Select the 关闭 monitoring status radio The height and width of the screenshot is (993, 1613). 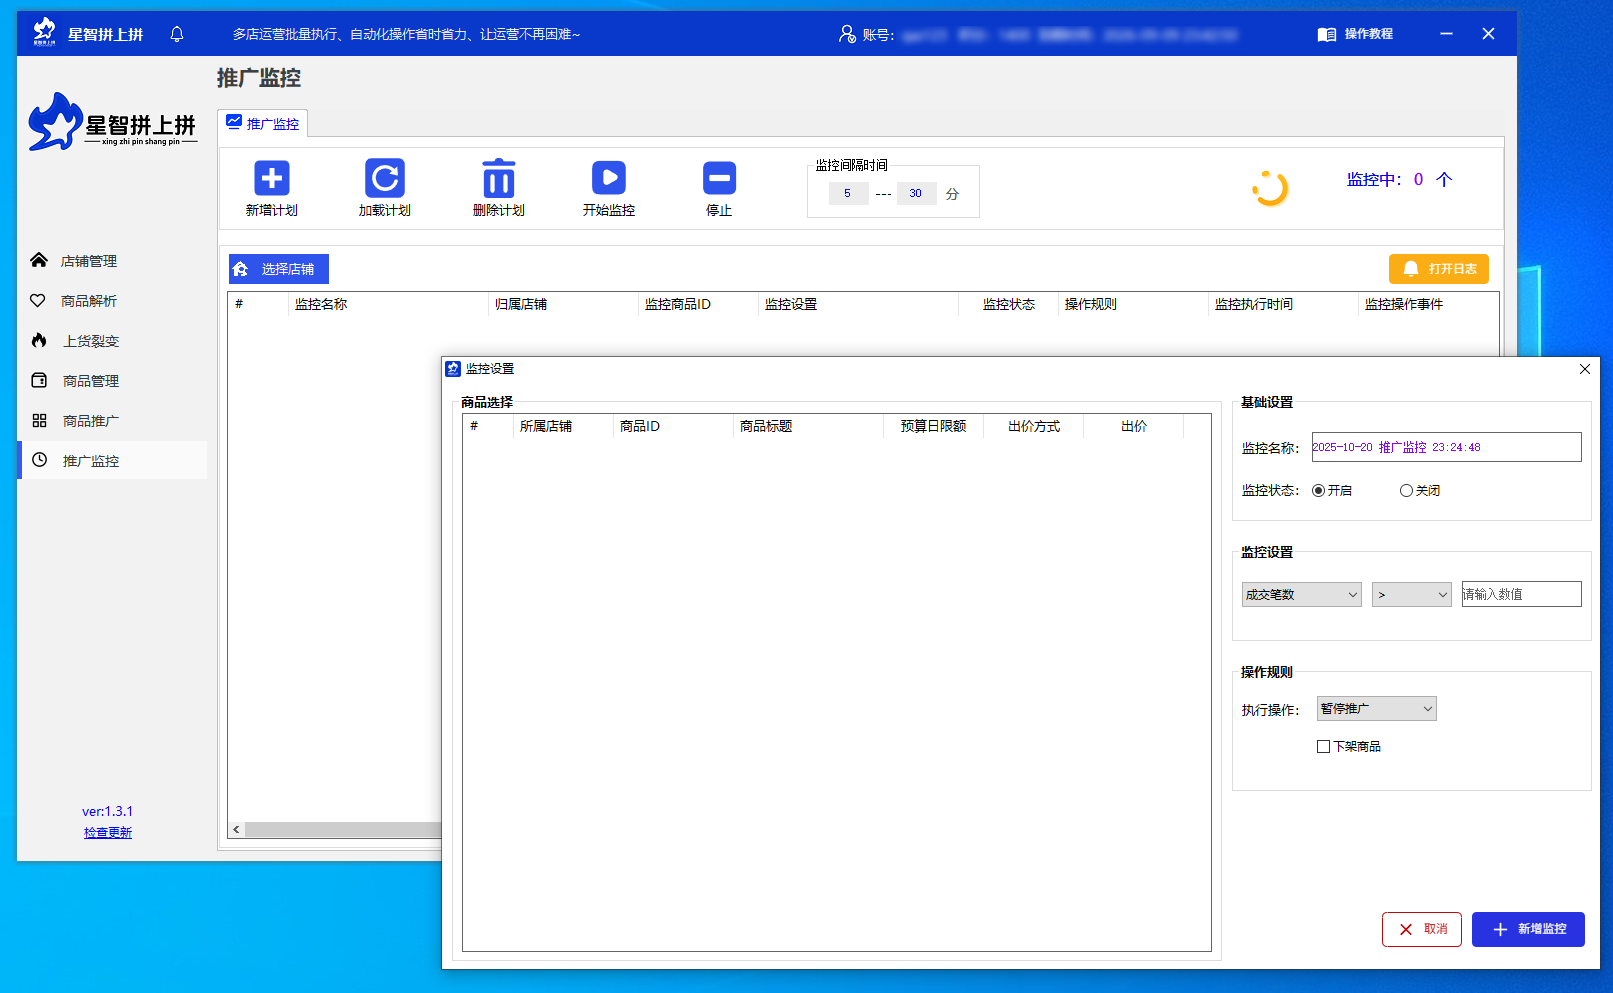1406,491
